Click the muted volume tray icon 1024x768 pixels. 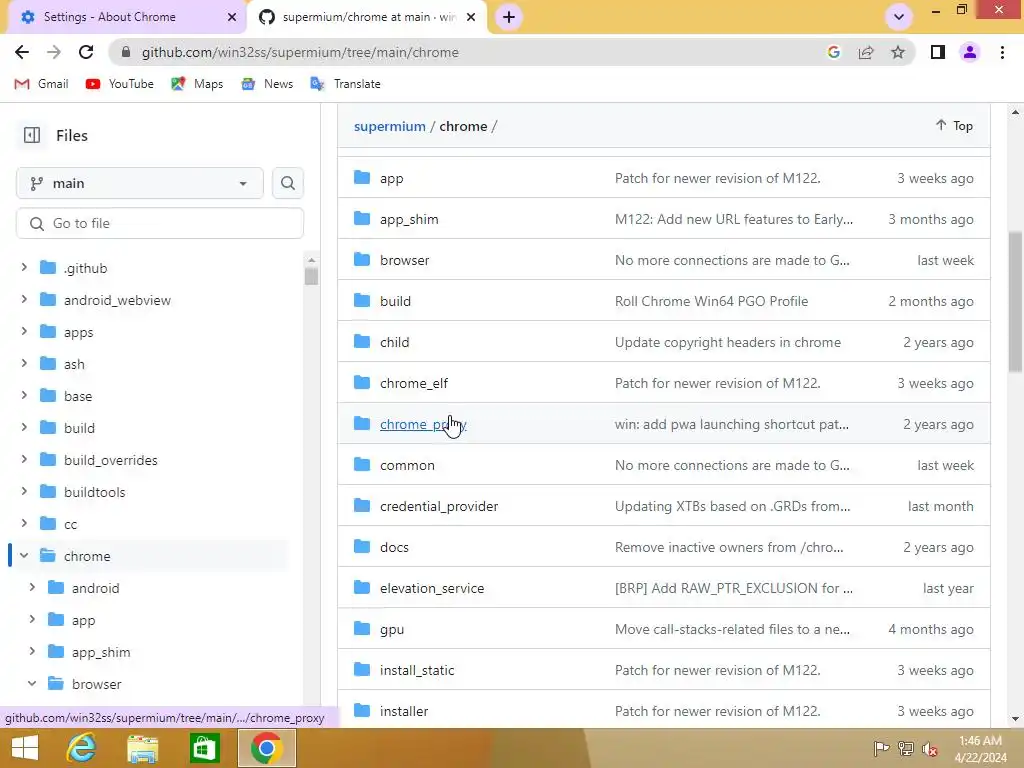coord(930,748)
